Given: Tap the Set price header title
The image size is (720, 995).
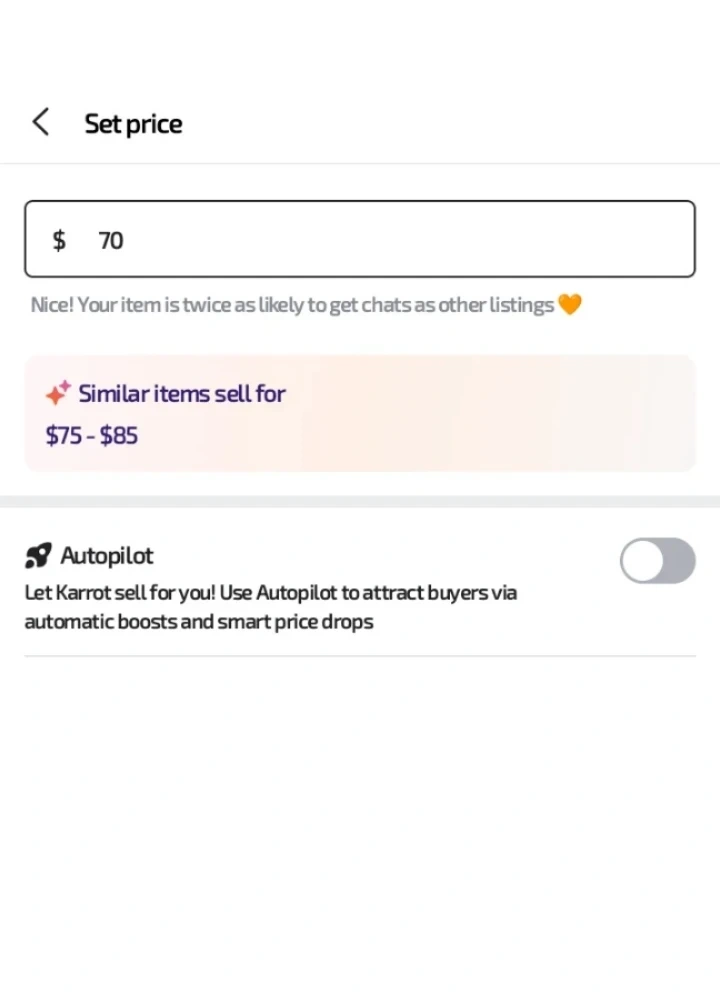Looking at the screenshot, I should pyautogui.click(x=133, y=124).
